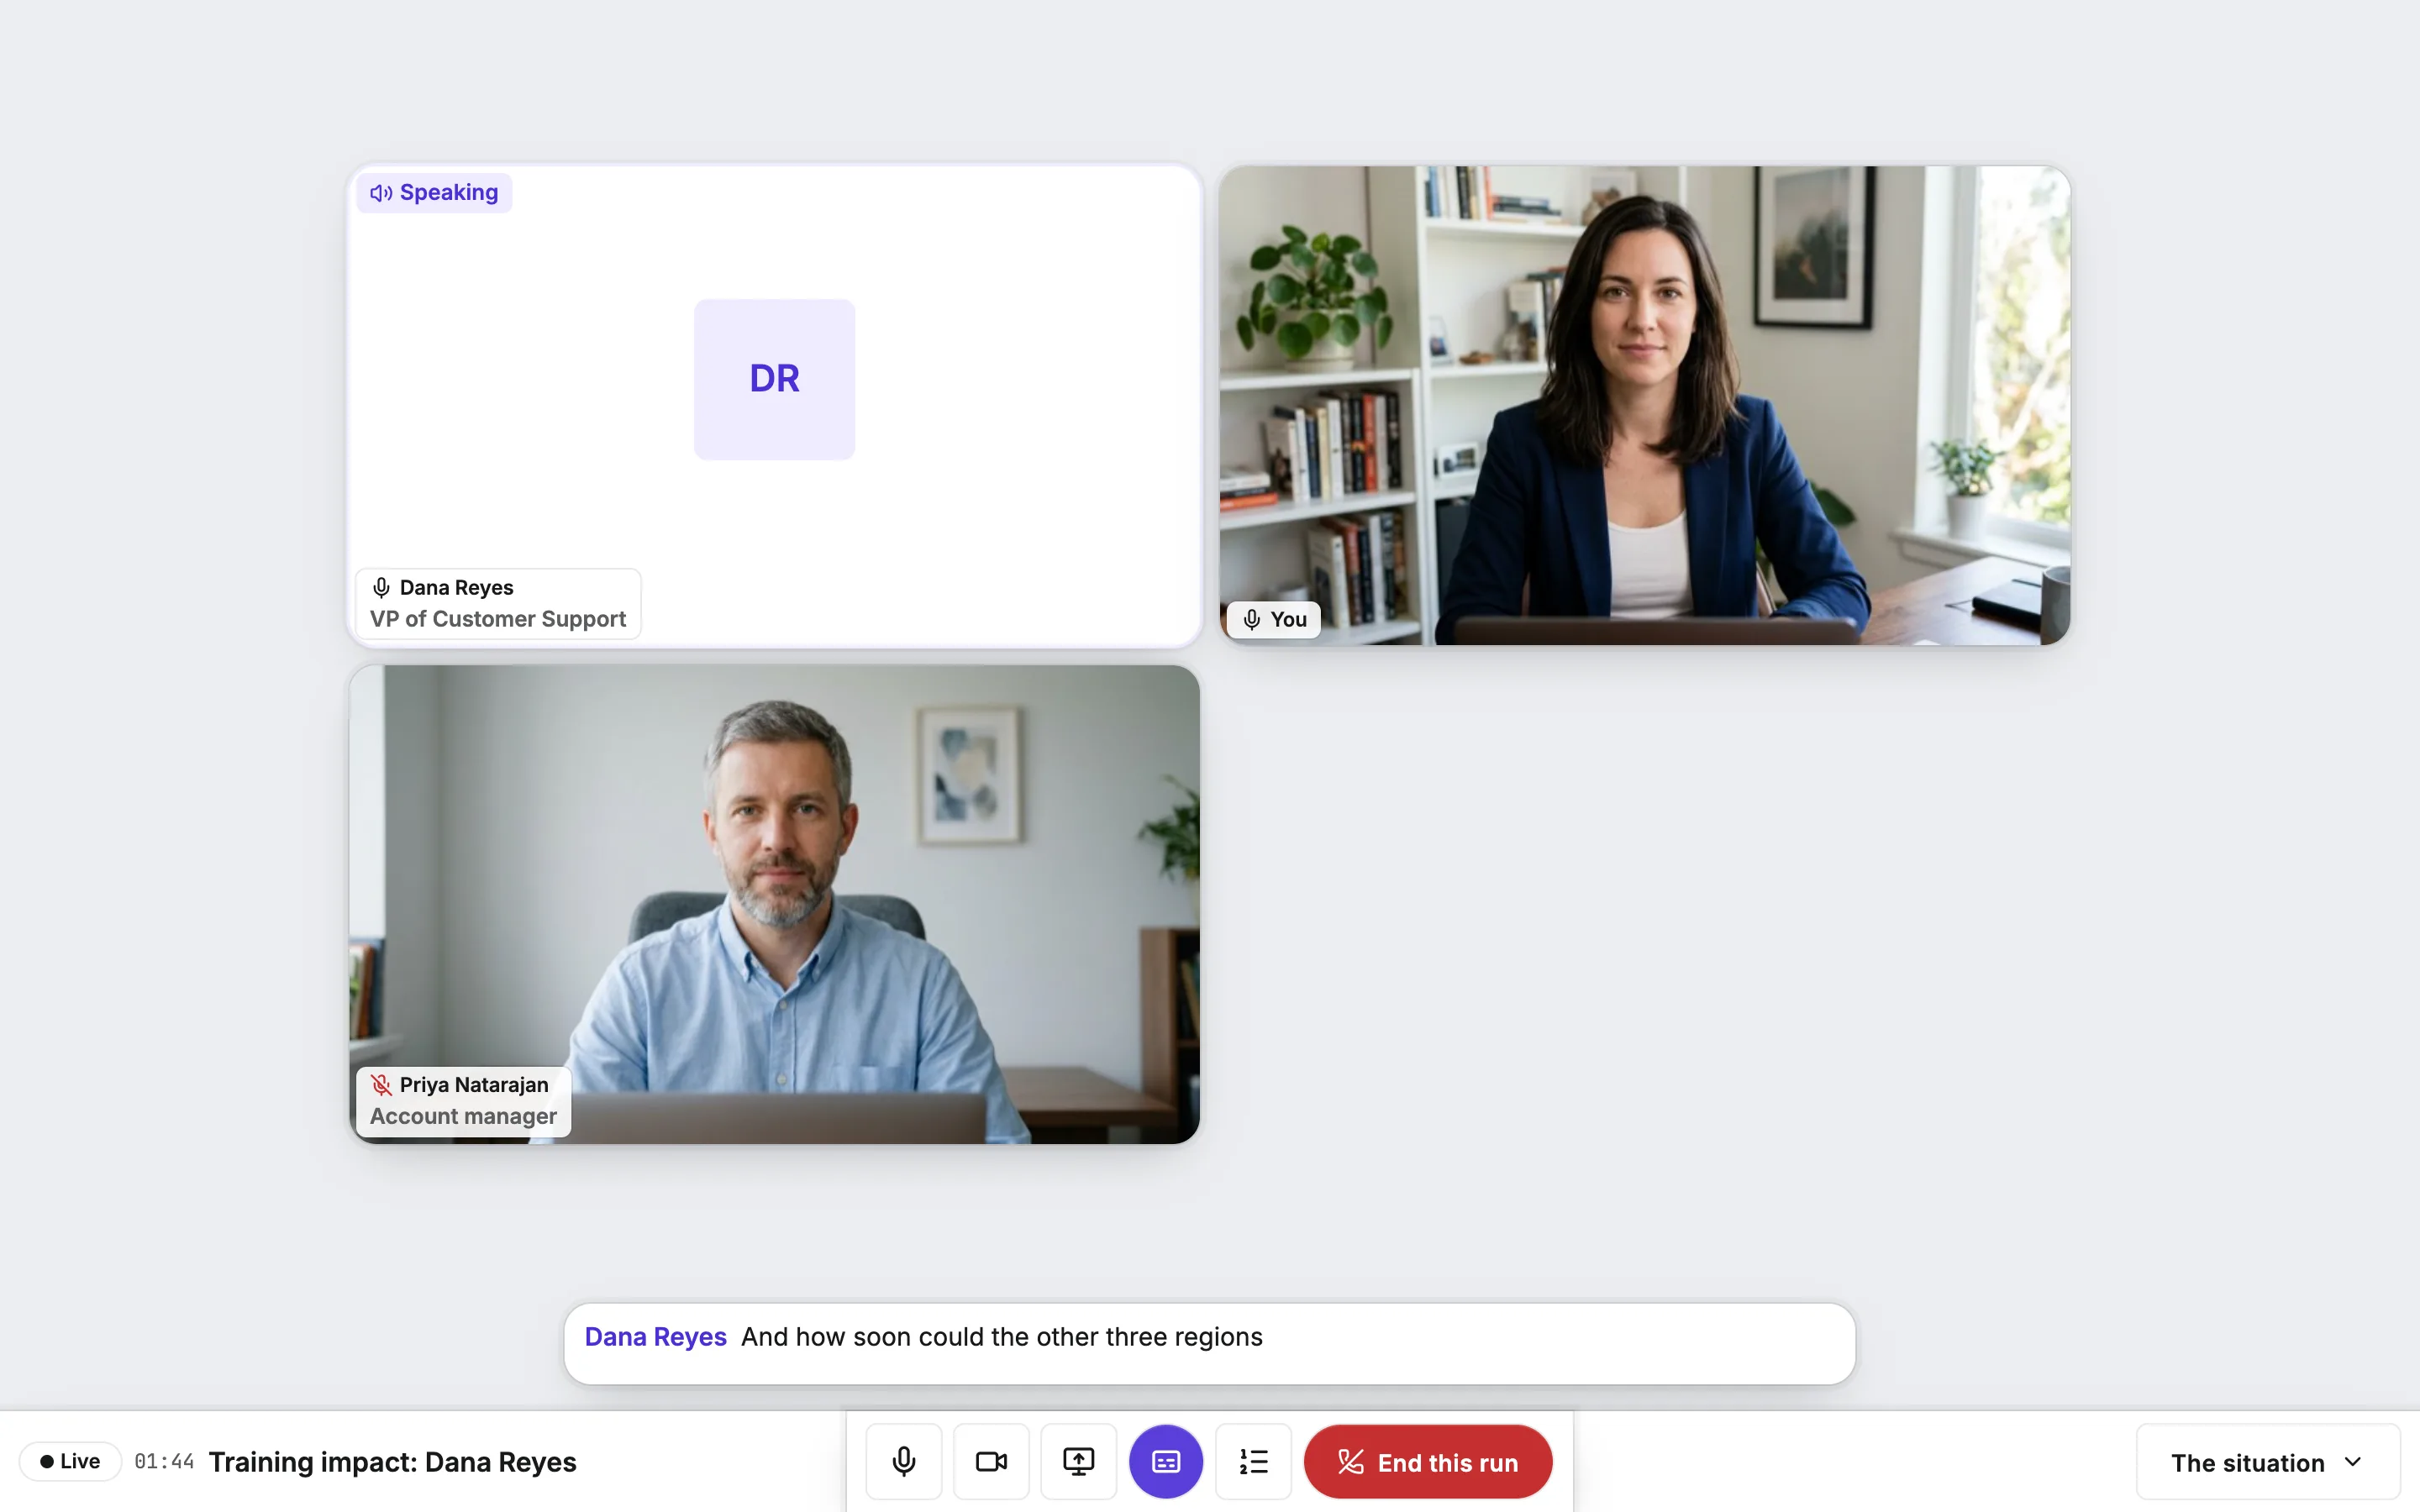The width and height of the screenshot is (2420, 1512).
Task: Click the 'VP of Customer Support' label
Action: pos(498,619)
